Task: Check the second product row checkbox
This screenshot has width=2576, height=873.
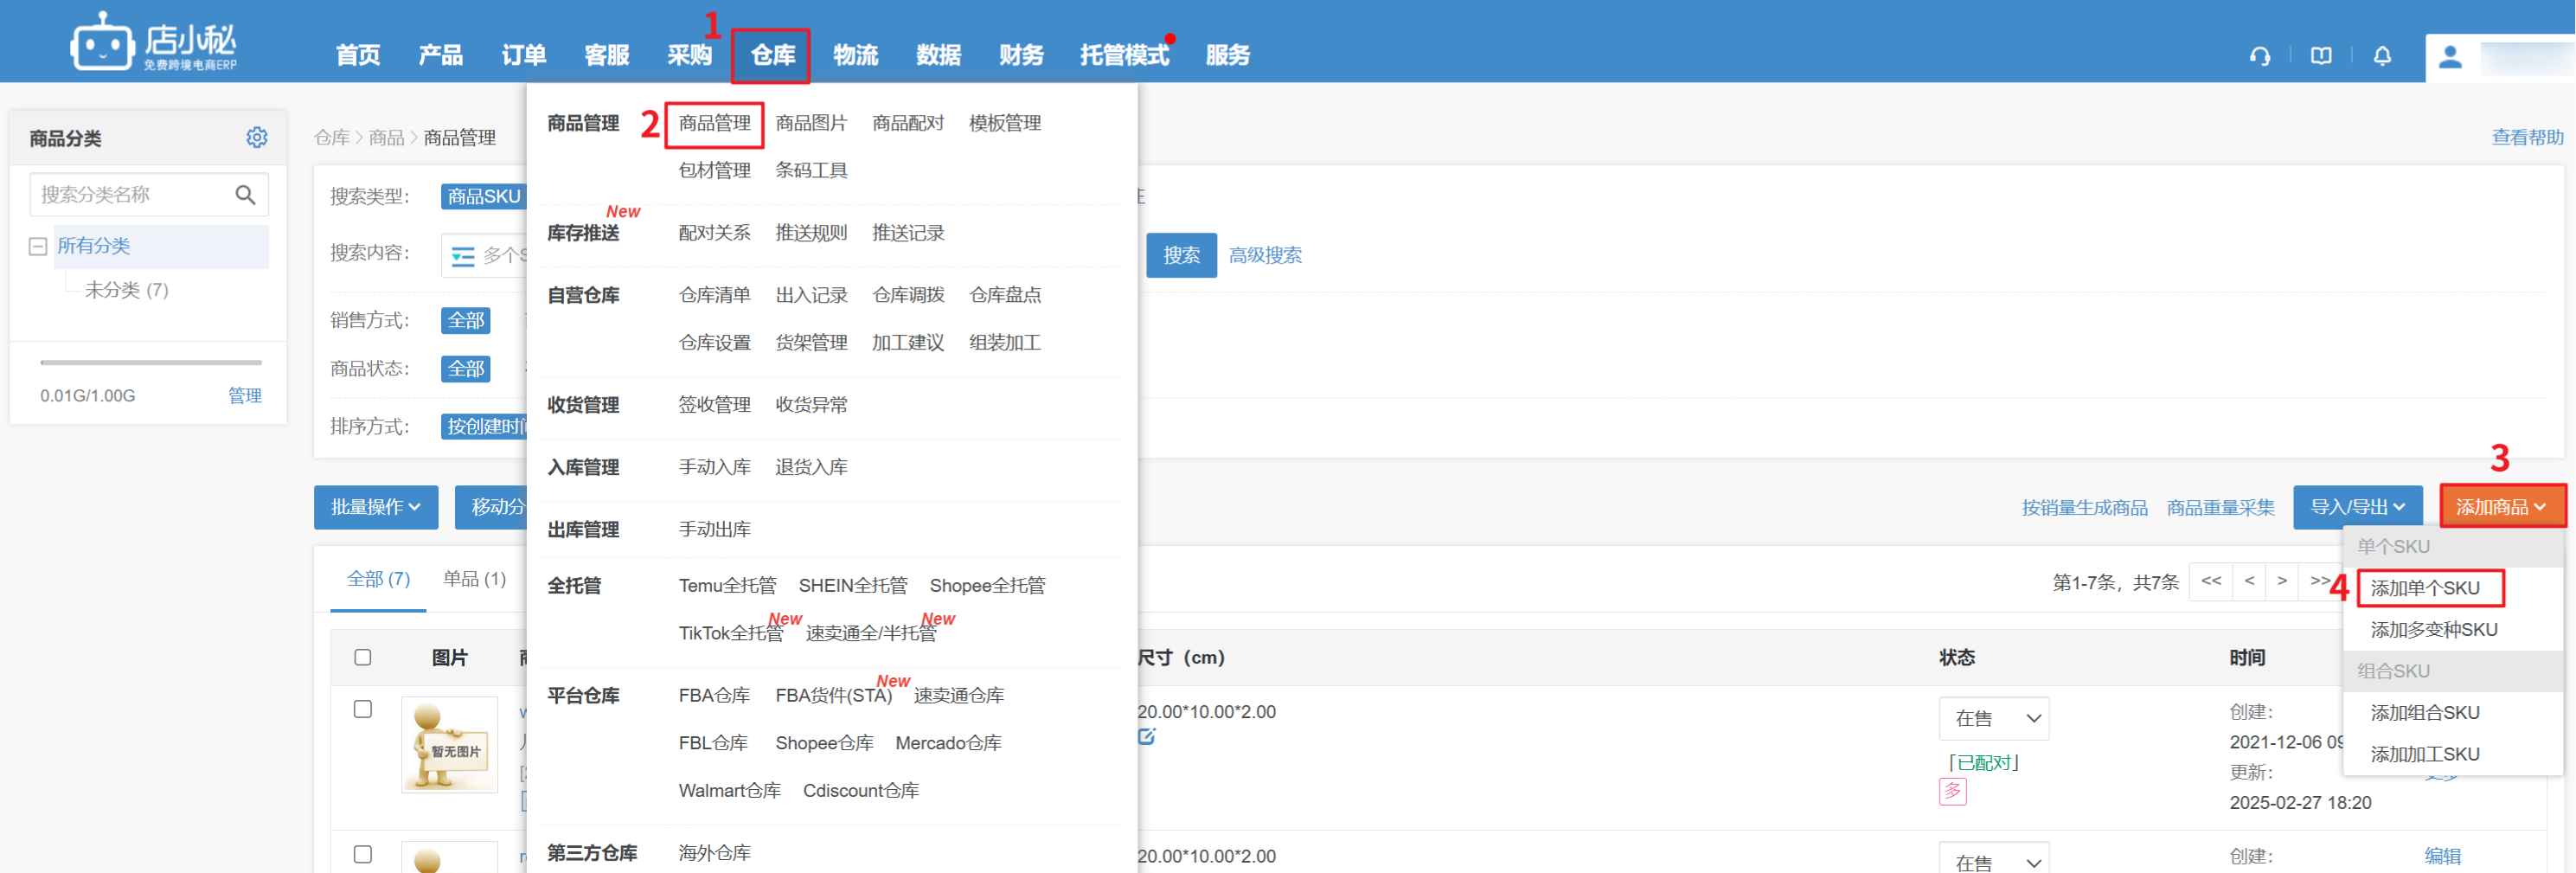Action: (x=363, y=854)
